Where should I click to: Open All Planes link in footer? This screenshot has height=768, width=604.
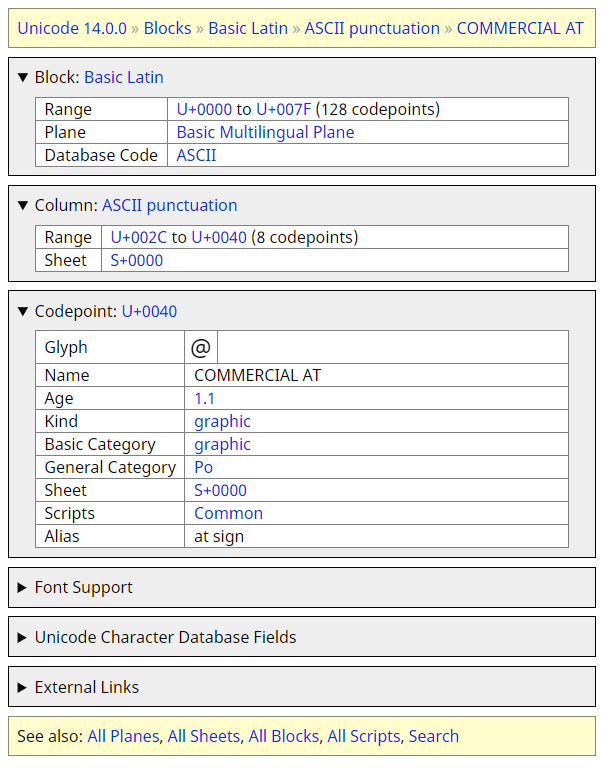pos(123,737)
